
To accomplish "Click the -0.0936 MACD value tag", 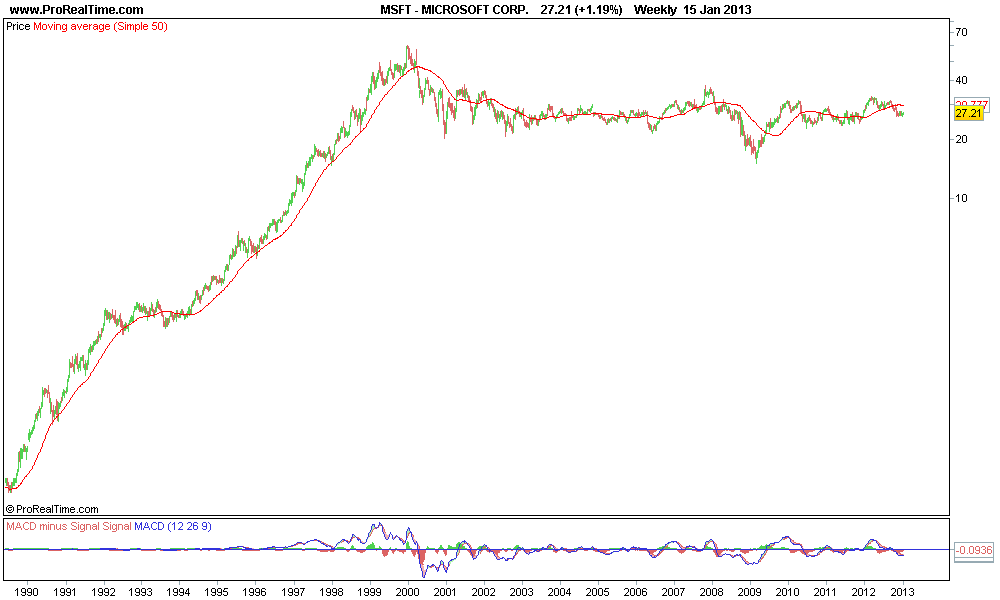I will (974, 550).
